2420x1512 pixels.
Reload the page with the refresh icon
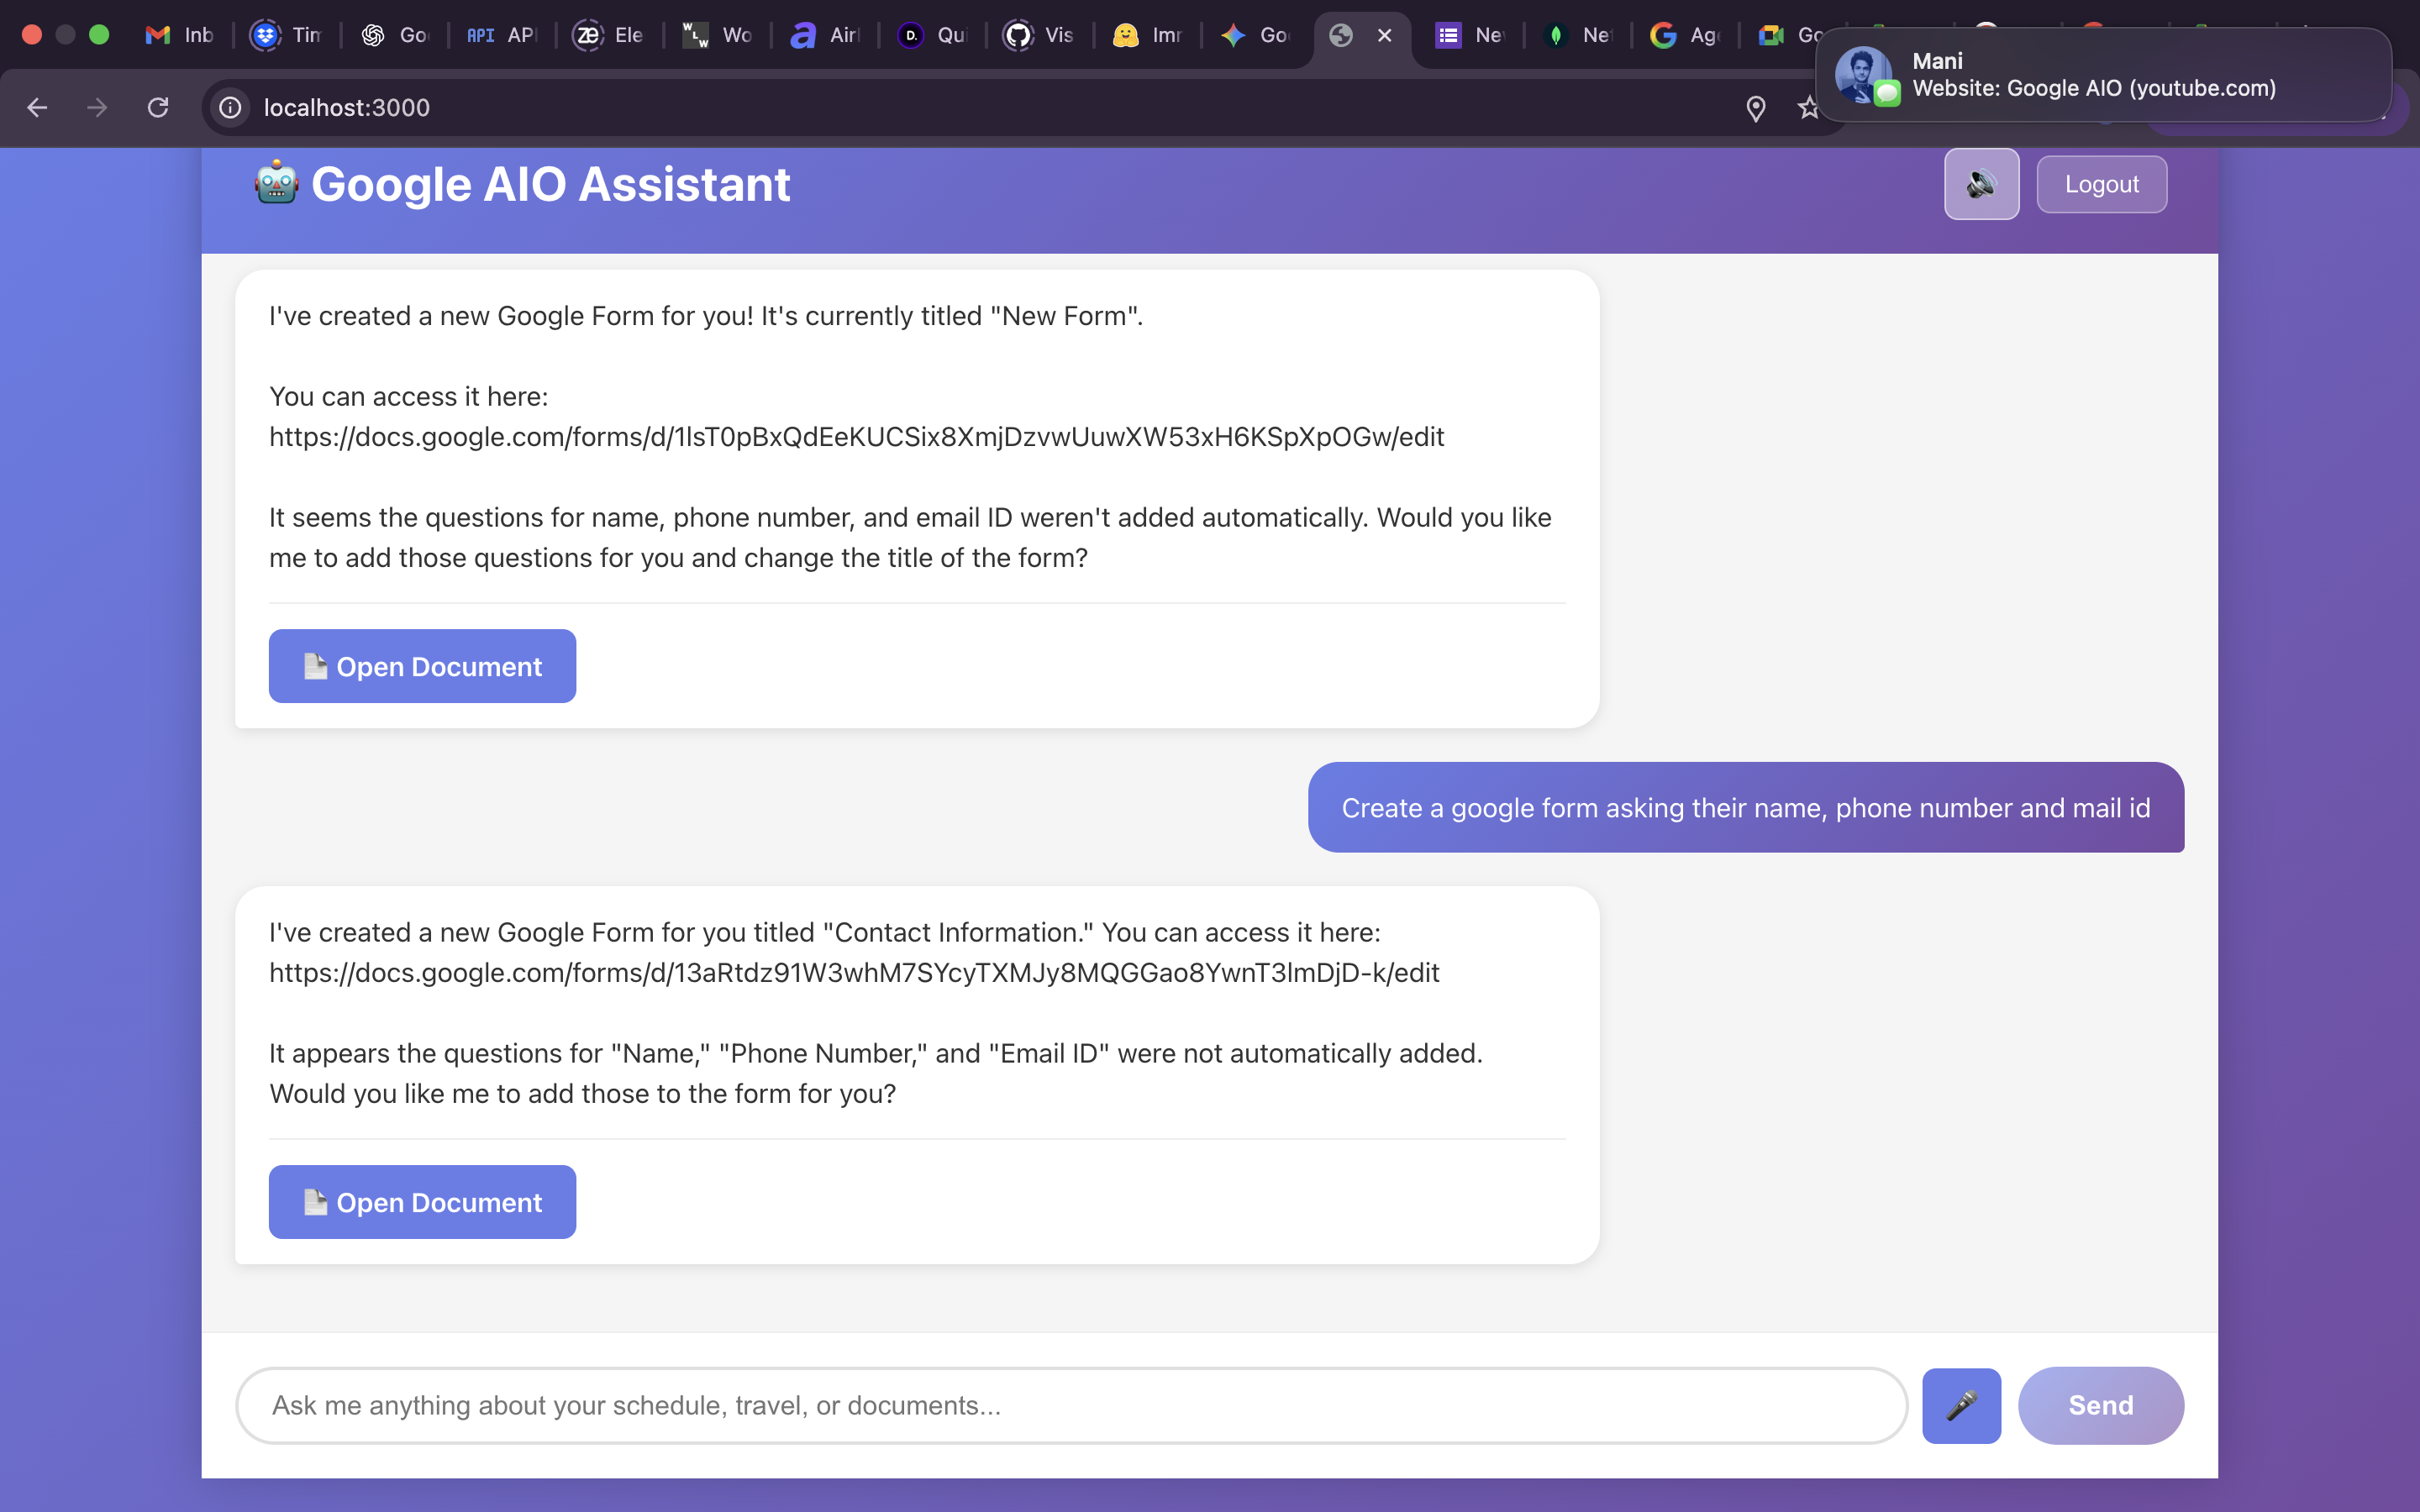click(x=158, y=108)
